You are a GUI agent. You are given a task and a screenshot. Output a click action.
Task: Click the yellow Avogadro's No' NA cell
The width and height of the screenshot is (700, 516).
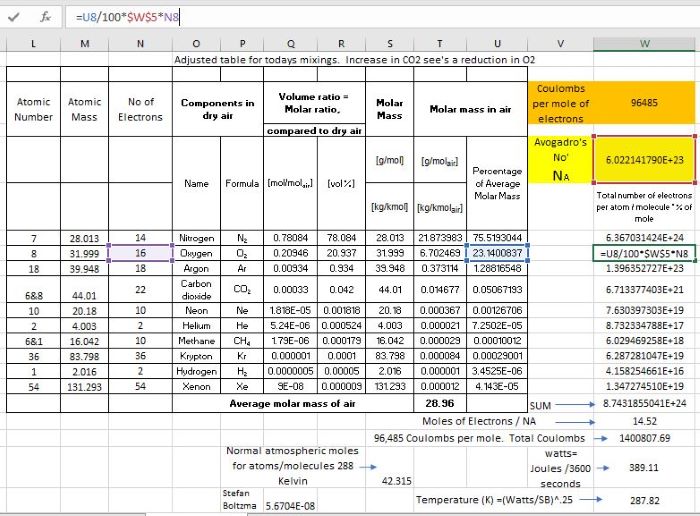pos(561,160)
